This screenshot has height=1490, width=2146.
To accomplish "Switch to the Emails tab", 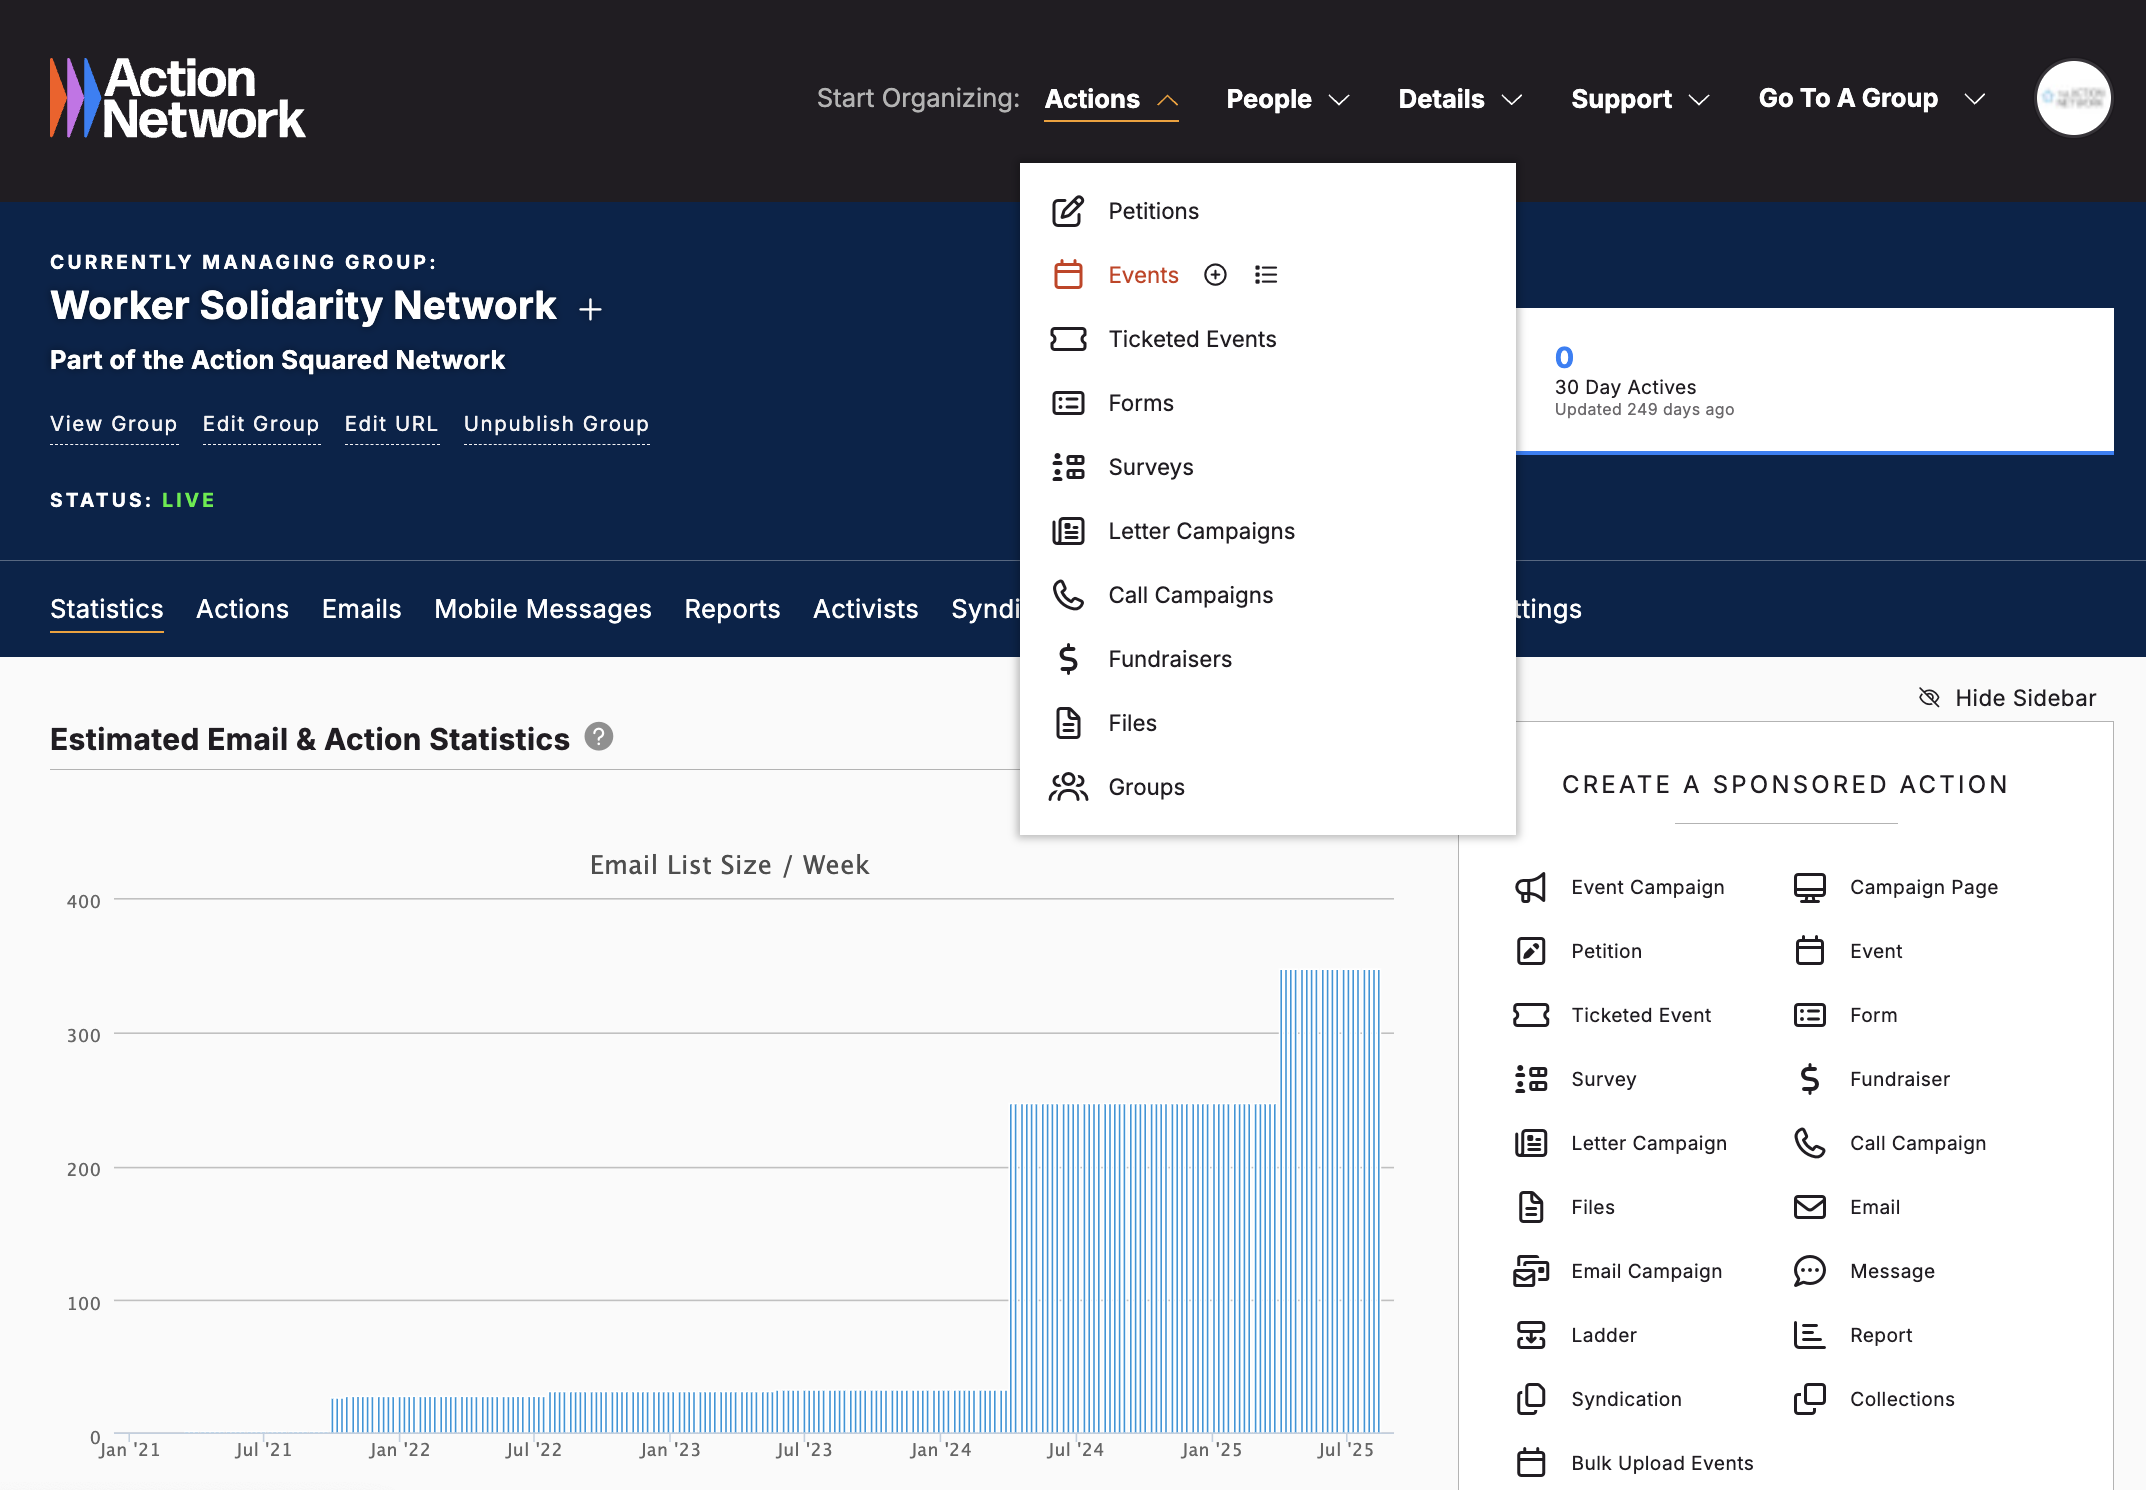I will pos(361,609).
